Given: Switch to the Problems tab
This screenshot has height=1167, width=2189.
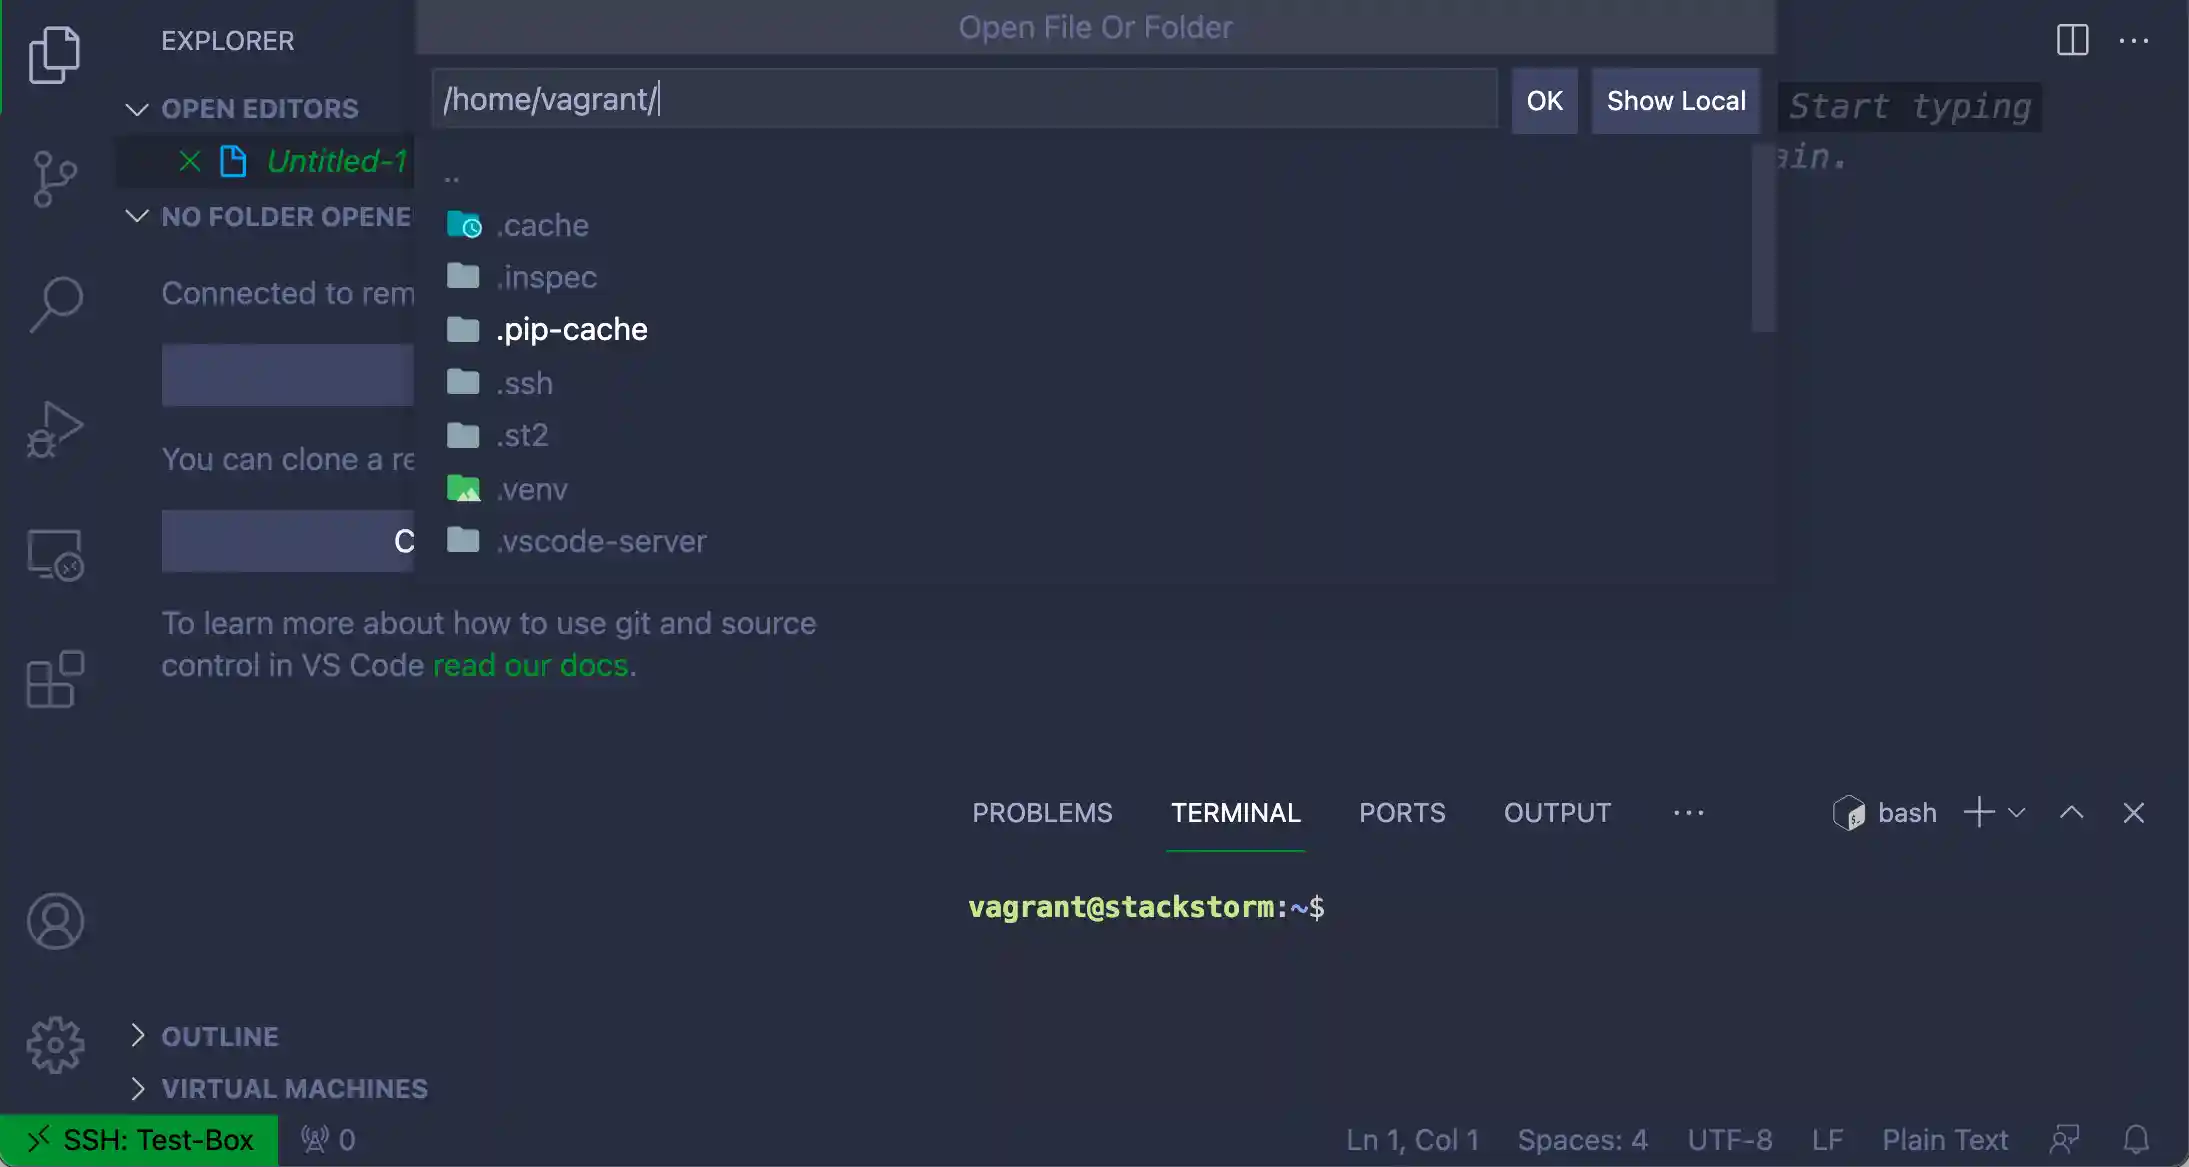Looking at the screenshot, I should (1042, 812).
